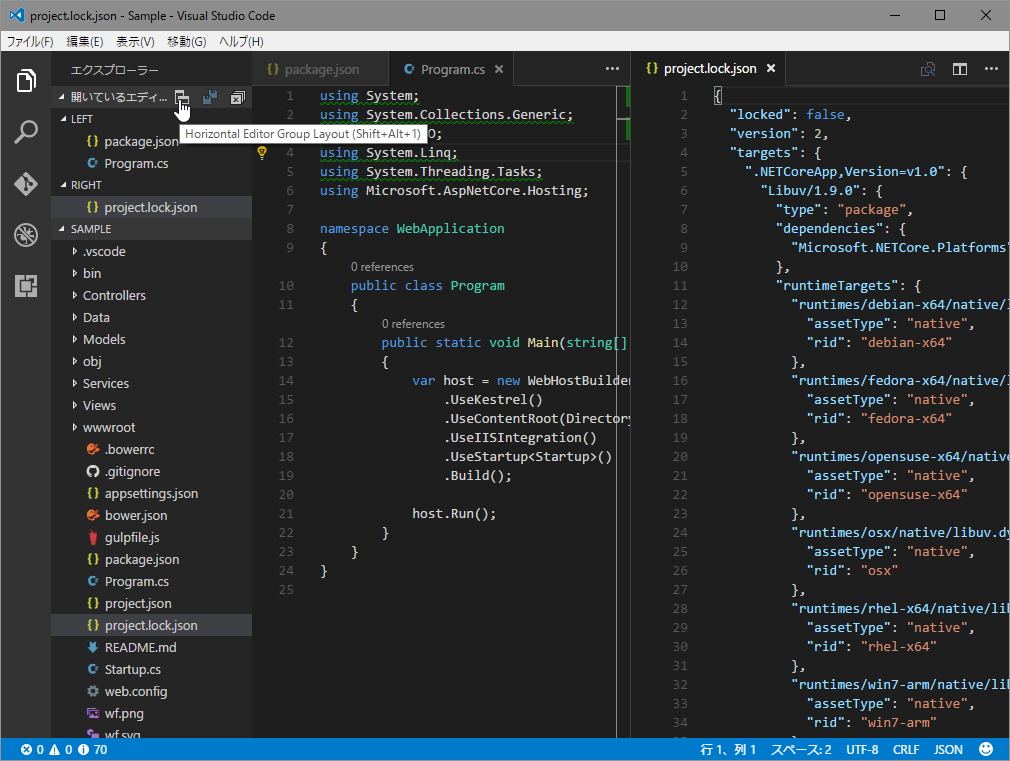Click the smiley feedback icon in status bar

(x=986, y=749)
